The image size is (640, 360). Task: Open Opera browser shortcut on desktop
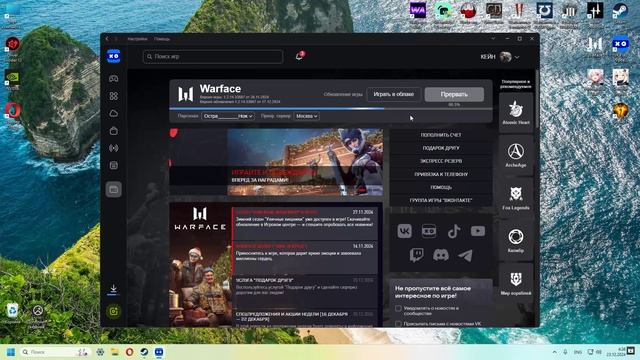(13, 110)
